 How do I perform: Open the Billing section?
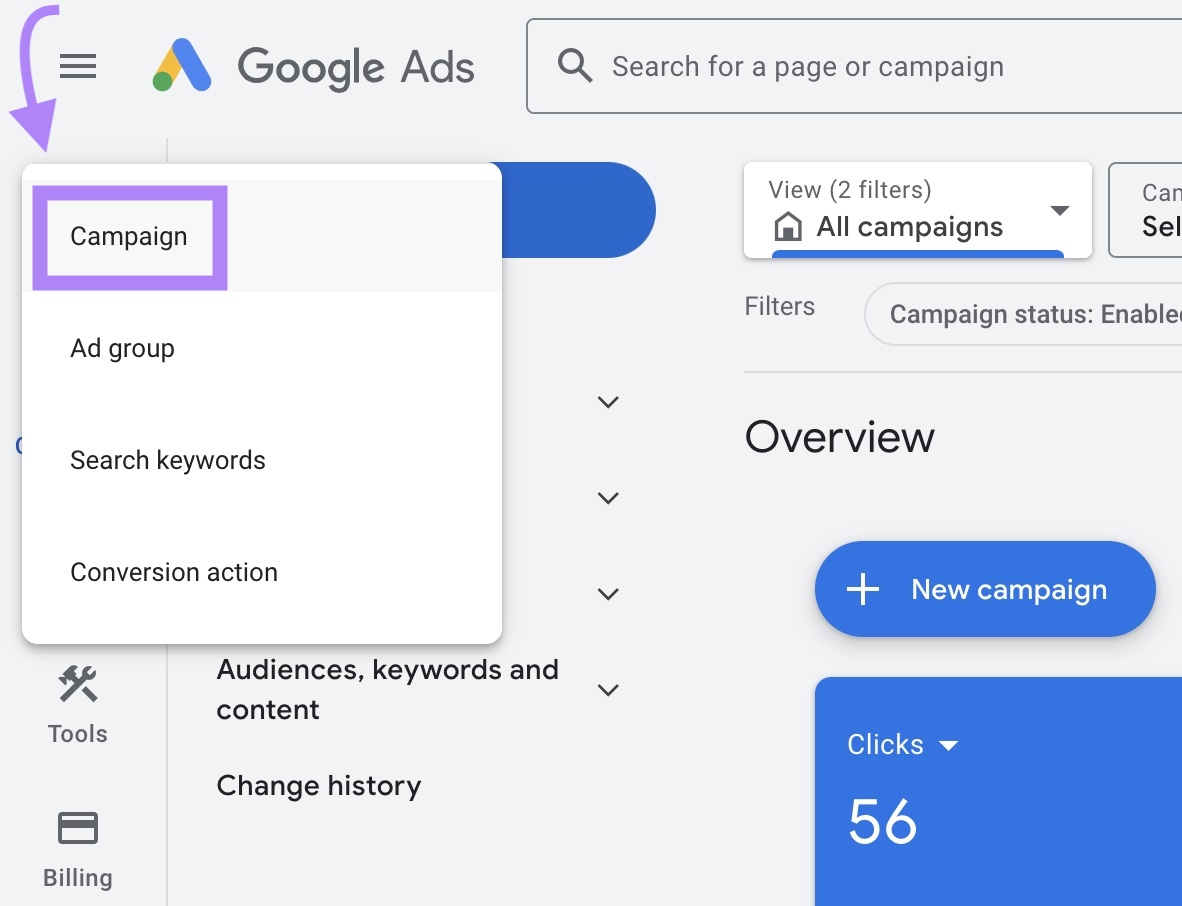click(x=77, y=845)
